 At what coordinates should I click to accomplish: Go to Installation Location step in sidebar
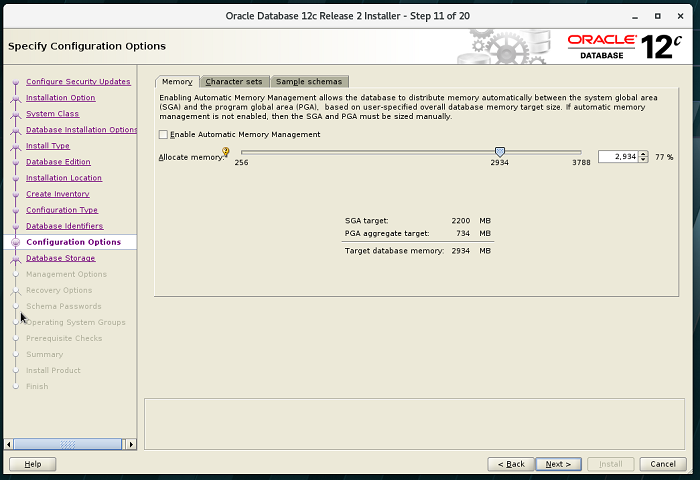pos(64,178)
